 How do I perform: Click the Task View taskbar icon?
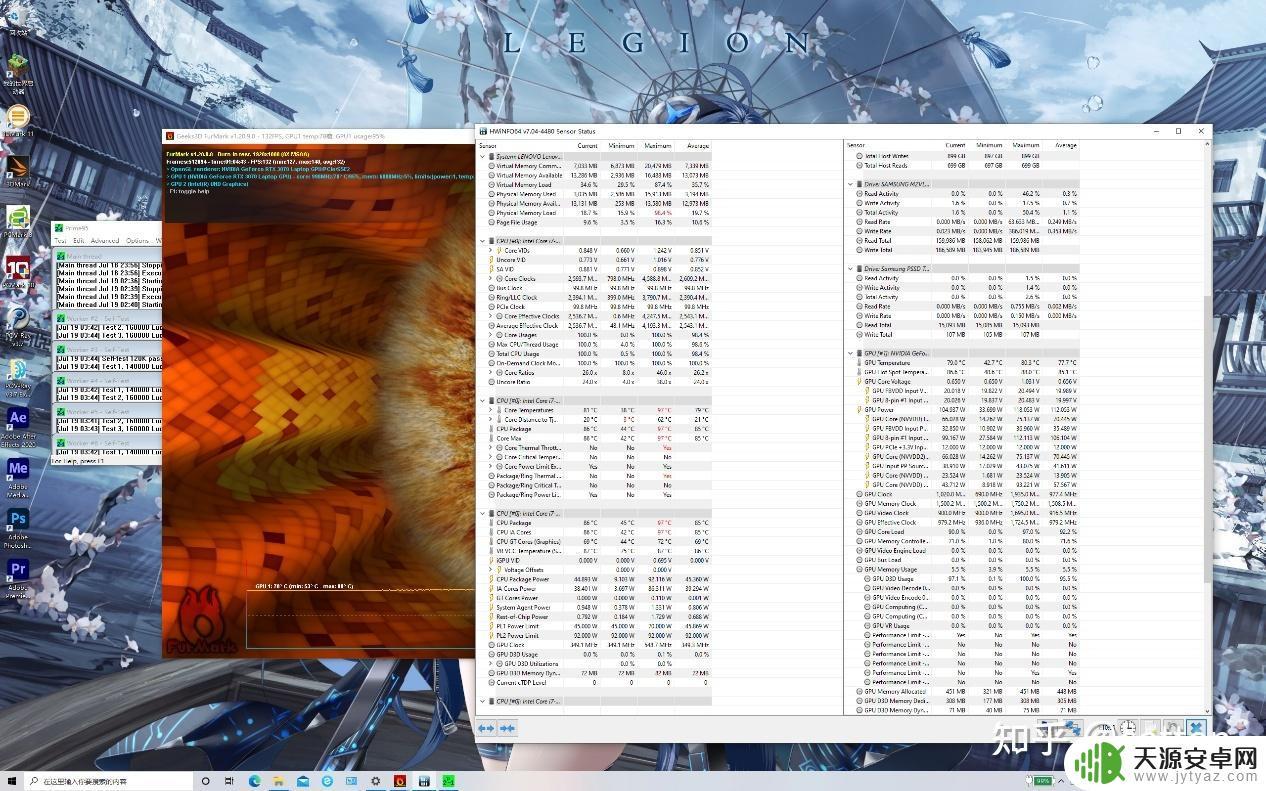tap(230, 780)
